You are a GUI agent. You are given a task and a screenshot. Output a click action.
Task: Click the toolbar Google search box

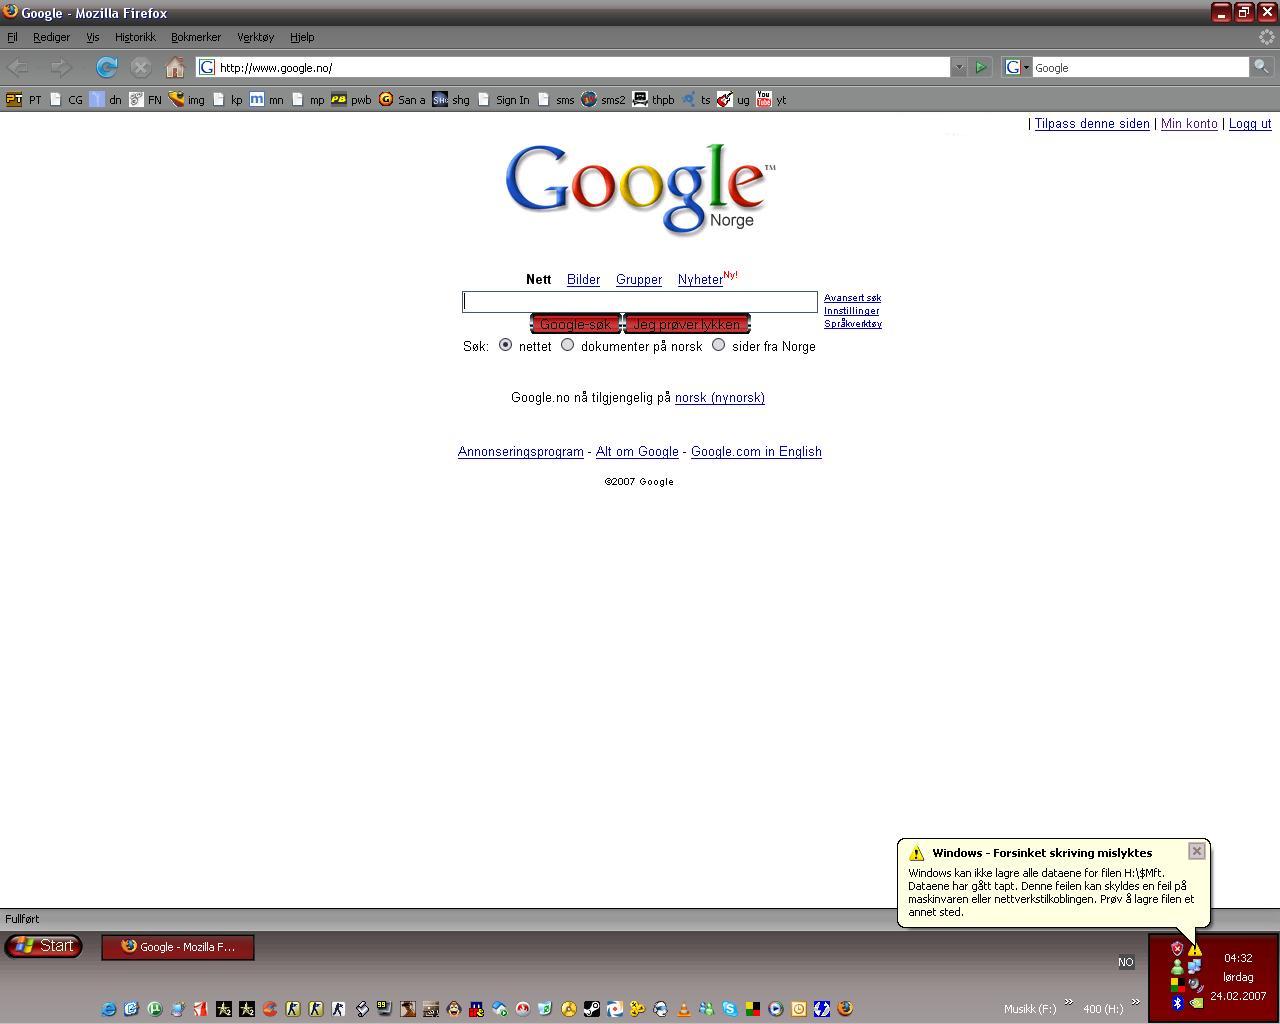point(1140,67)
